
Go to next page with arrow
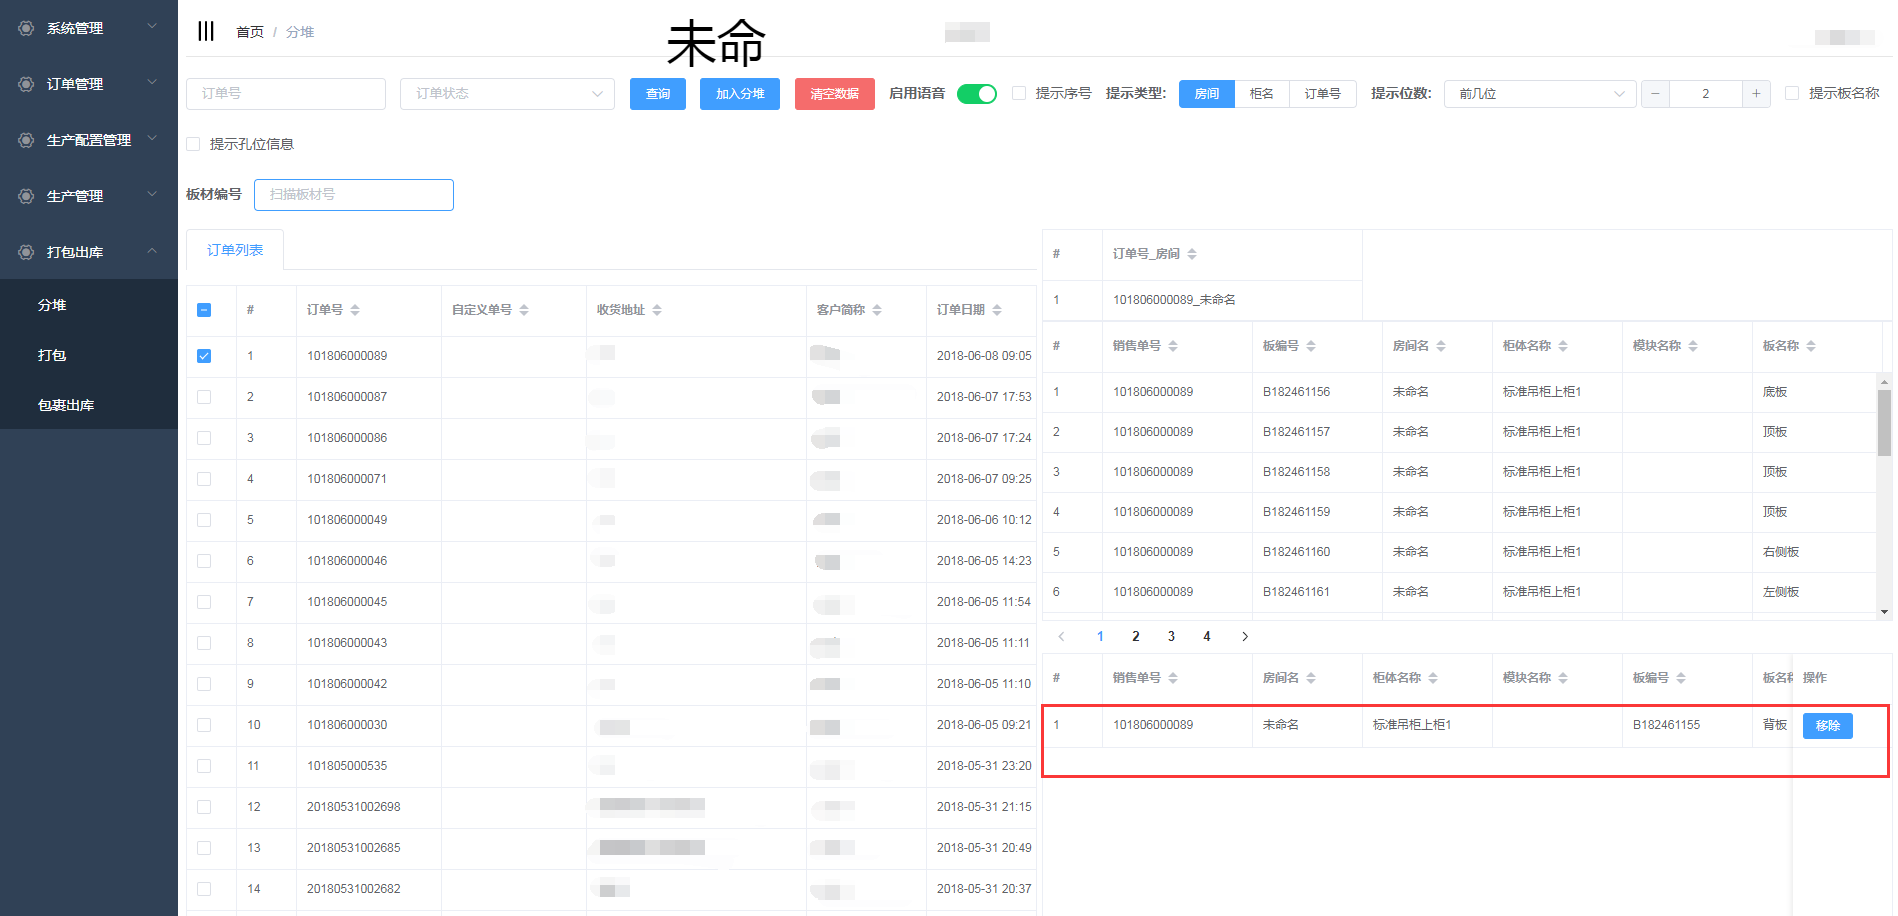point(1245,636)
